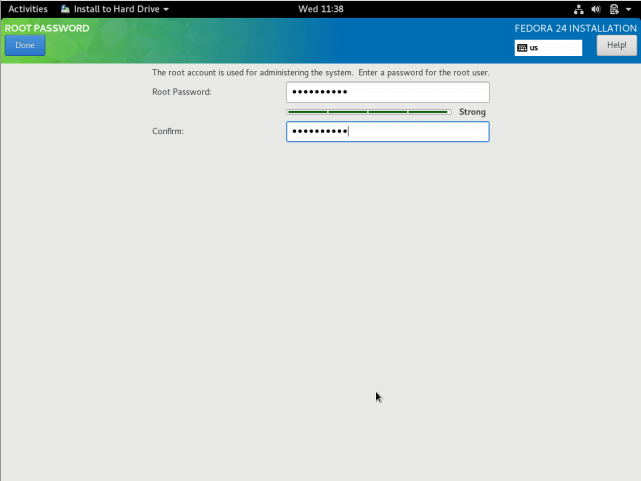Expand the Install to Hard Drive dropdown arrow

point(166,9)
